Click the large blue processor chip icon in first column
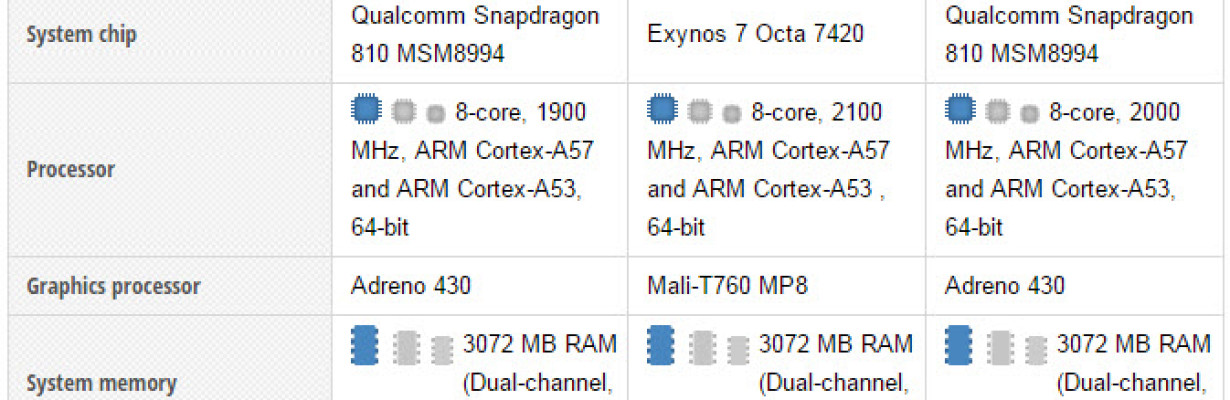The image size is (1230, 400). pos(366,108)
